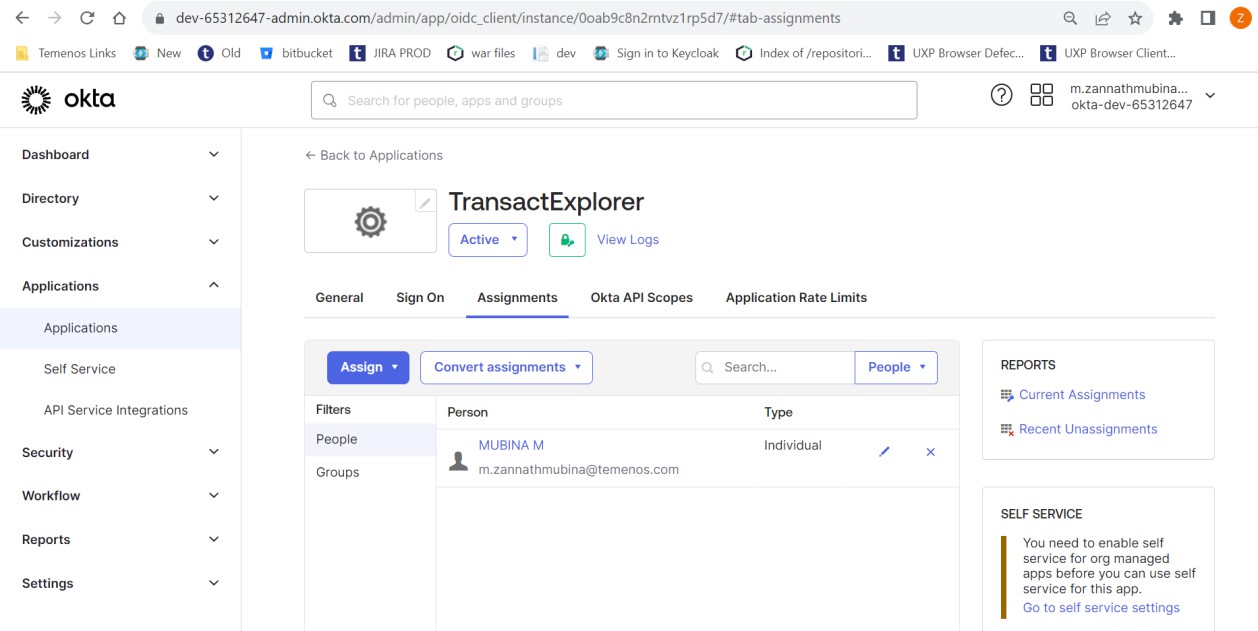Image resolution: width=1258 pixels, height=631 pixels.
Task: Switch to the Okta API Scopes tab
Action: 641,298
